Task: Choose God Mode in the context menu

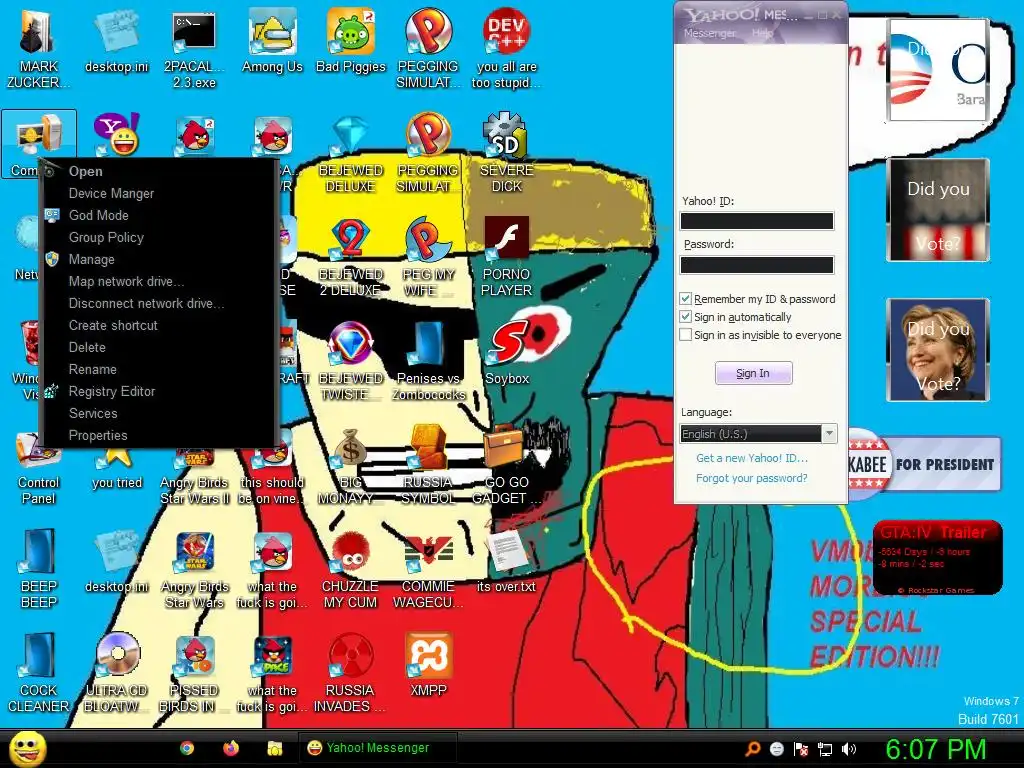Action: click(157, 216)
